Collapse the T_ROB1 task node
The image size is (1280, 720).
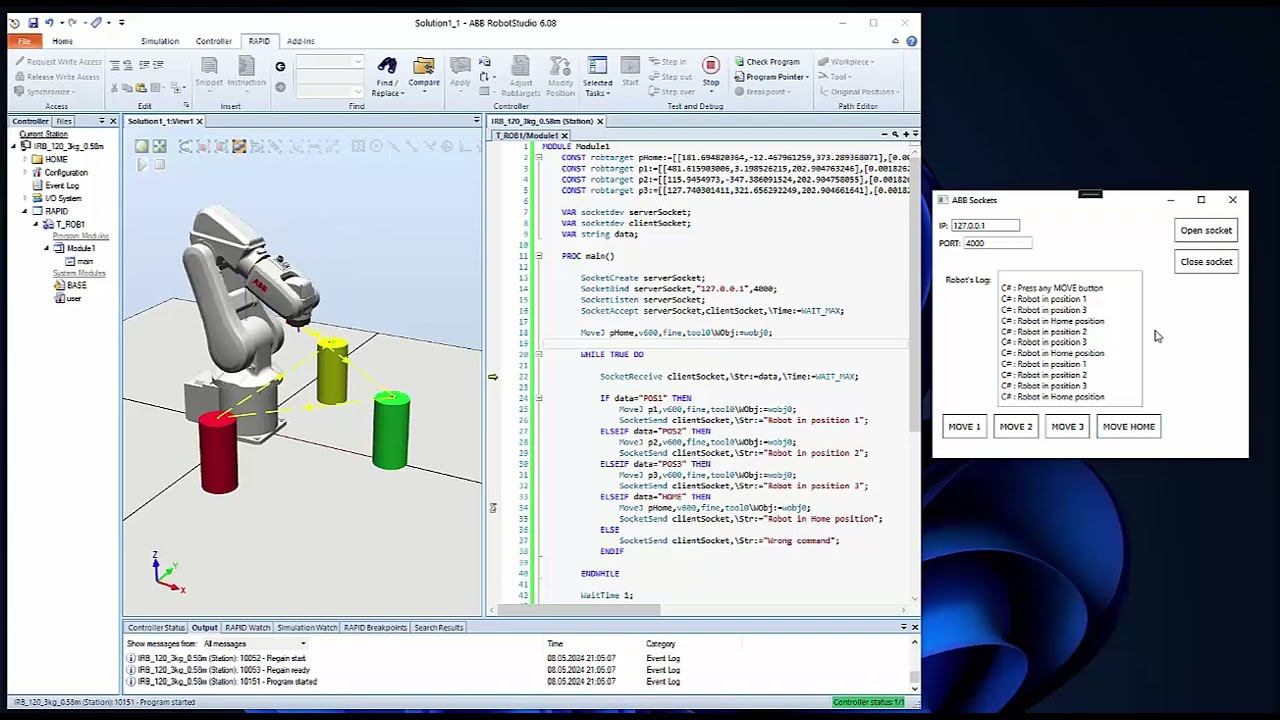click(35, 224)
